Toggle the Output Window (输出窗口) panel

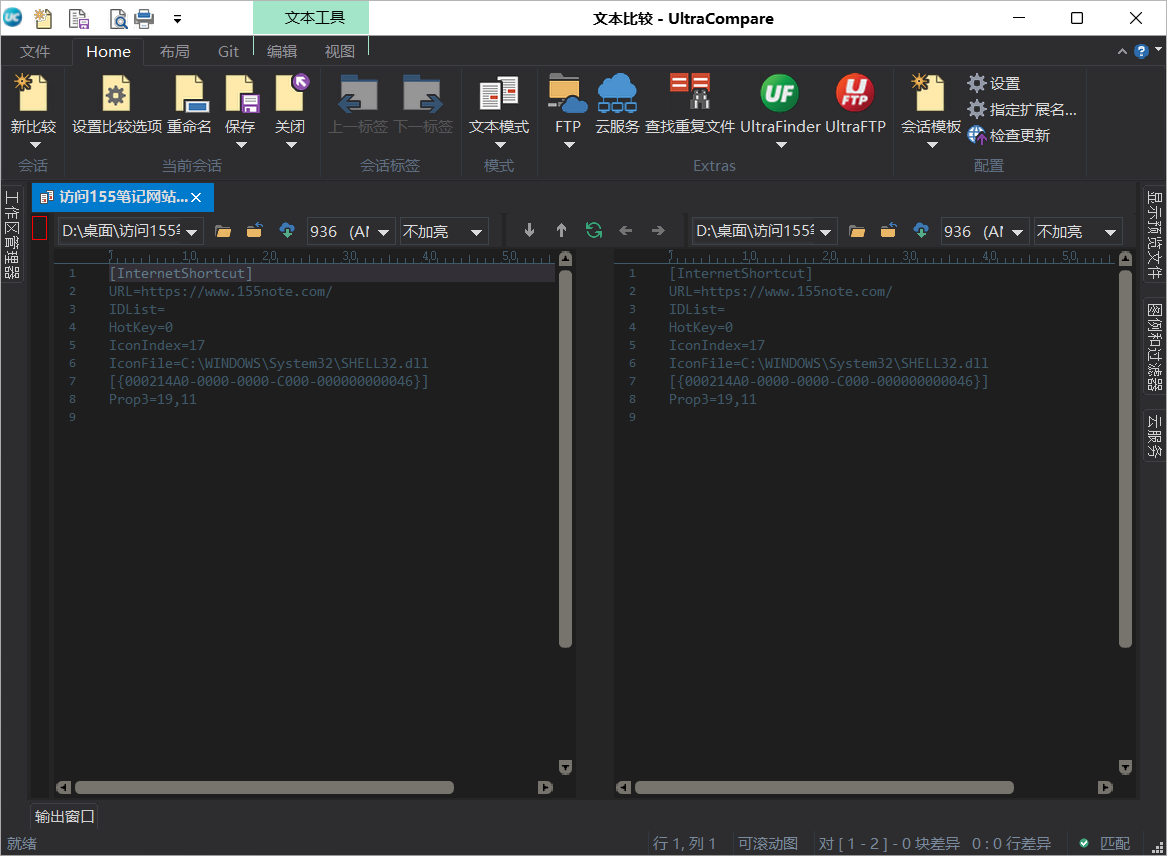pyautogui.click(x=65, y=816)
